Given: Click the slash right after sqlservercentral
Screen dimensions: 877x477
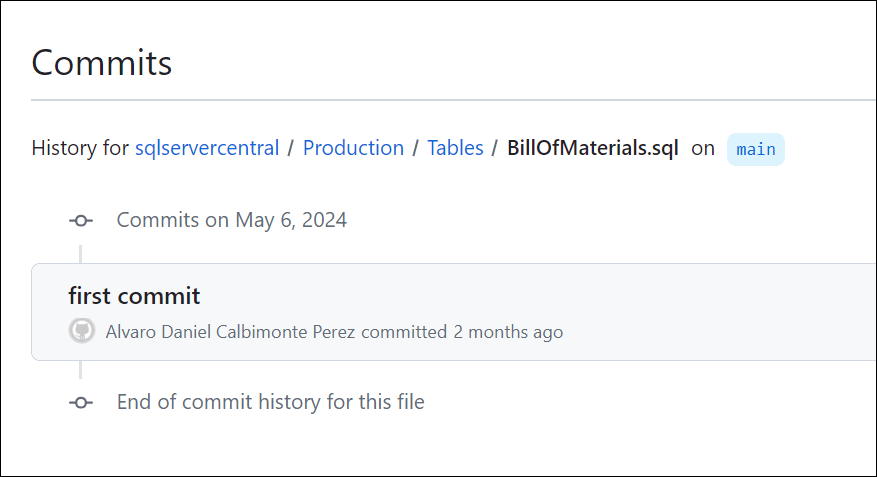Looking at the screenshot, I should coord(291,148).
